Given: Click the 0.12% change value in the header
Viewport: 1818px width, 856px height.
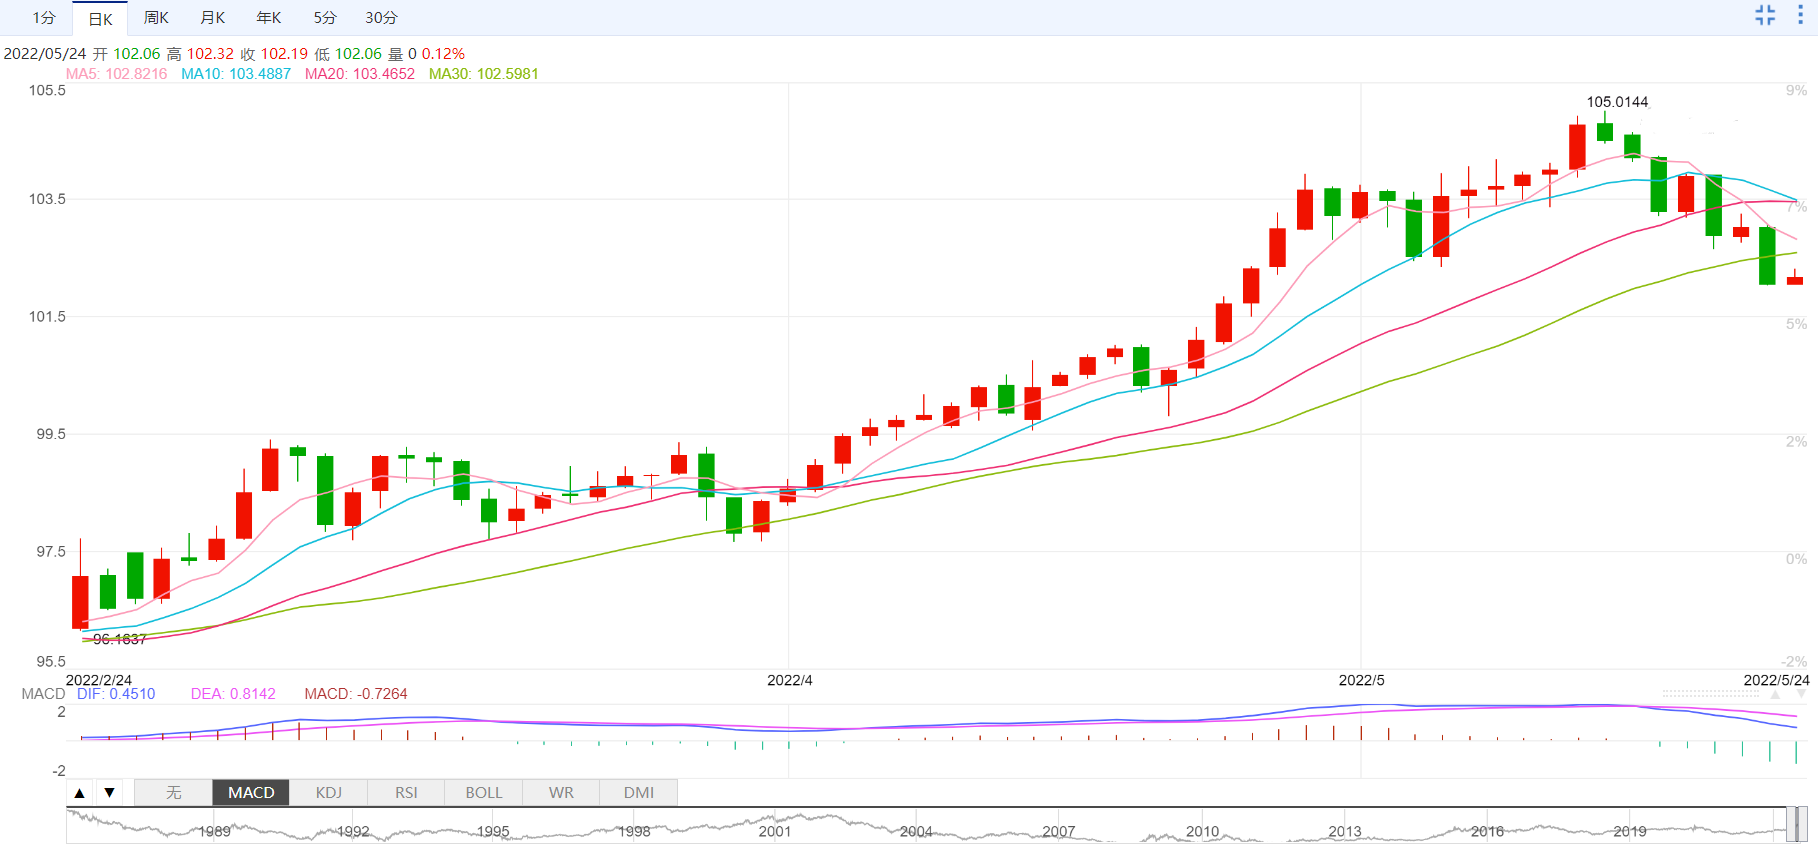Looking at the screenshot, I should click(443, 54).
